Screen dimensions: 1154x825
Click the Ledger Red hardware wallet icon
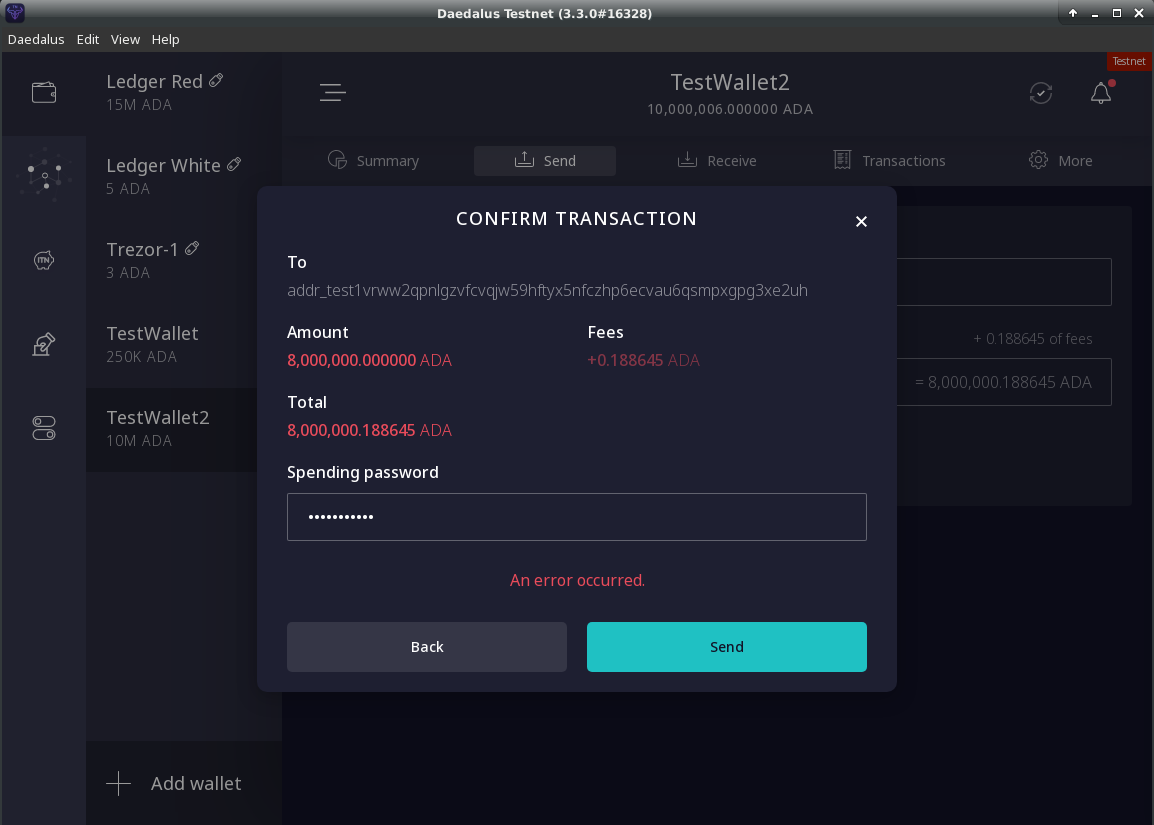click(216, 80)
